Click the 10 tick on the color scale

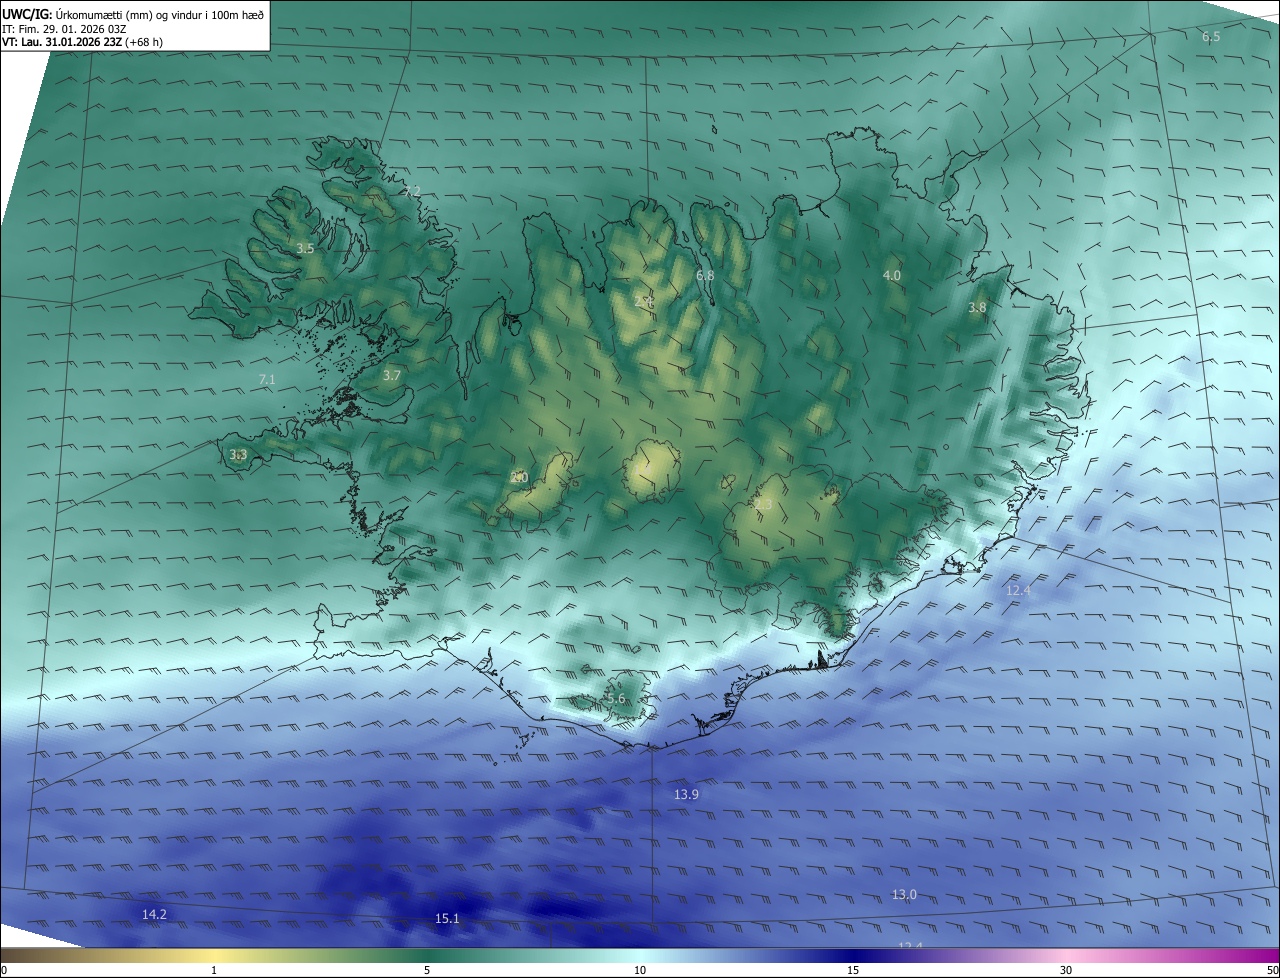pos(640,970)
